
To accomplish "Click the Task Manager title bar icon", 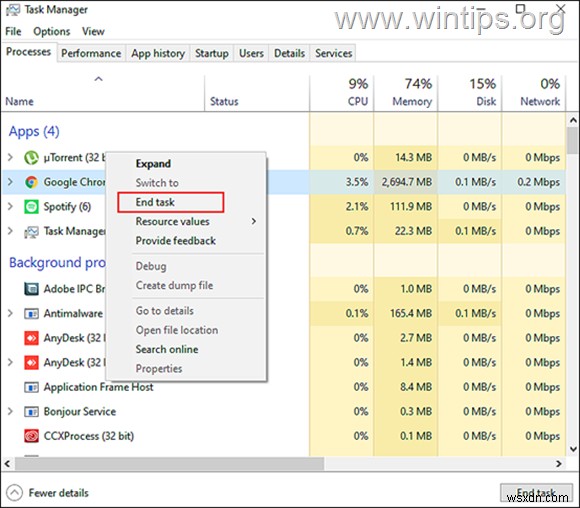I will tap(13, 10).
